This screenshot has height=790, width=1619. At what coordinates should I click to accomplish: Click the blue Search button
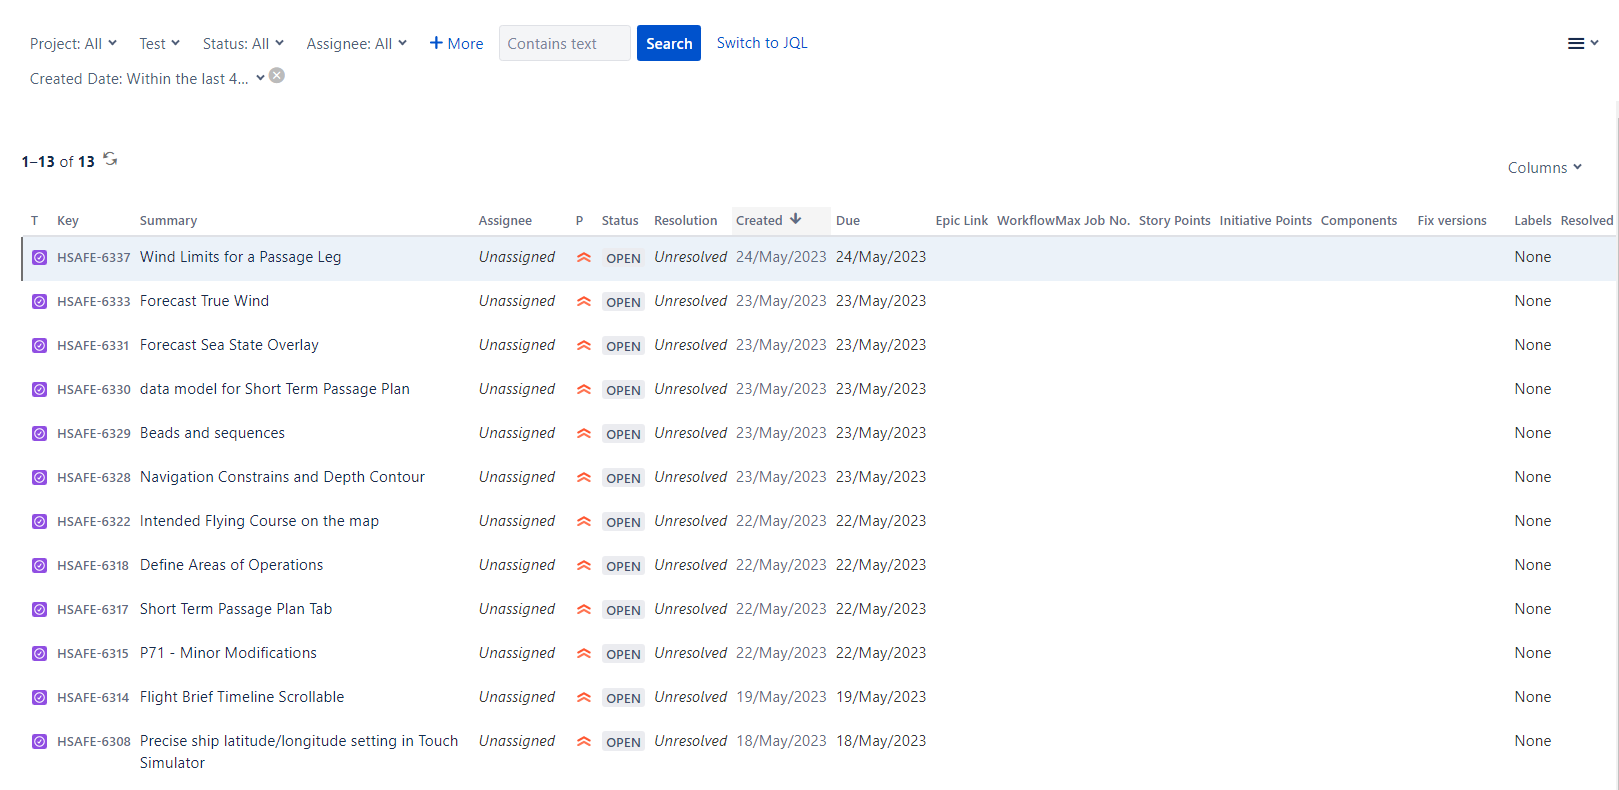tap(669, 43)
